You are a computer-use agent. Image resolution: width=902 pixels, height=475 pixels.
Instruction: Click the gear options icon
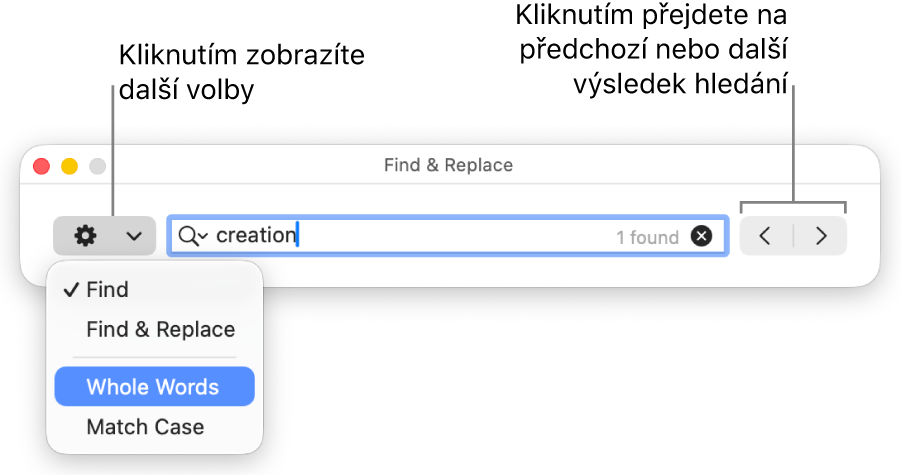pos(86,236)
